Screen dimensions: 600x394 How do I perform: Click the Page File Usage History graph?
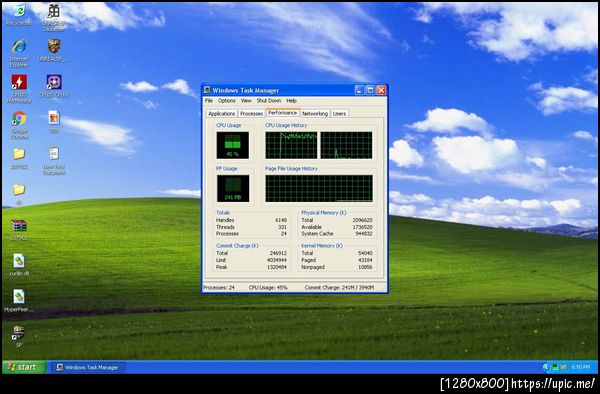coord(319,188)
